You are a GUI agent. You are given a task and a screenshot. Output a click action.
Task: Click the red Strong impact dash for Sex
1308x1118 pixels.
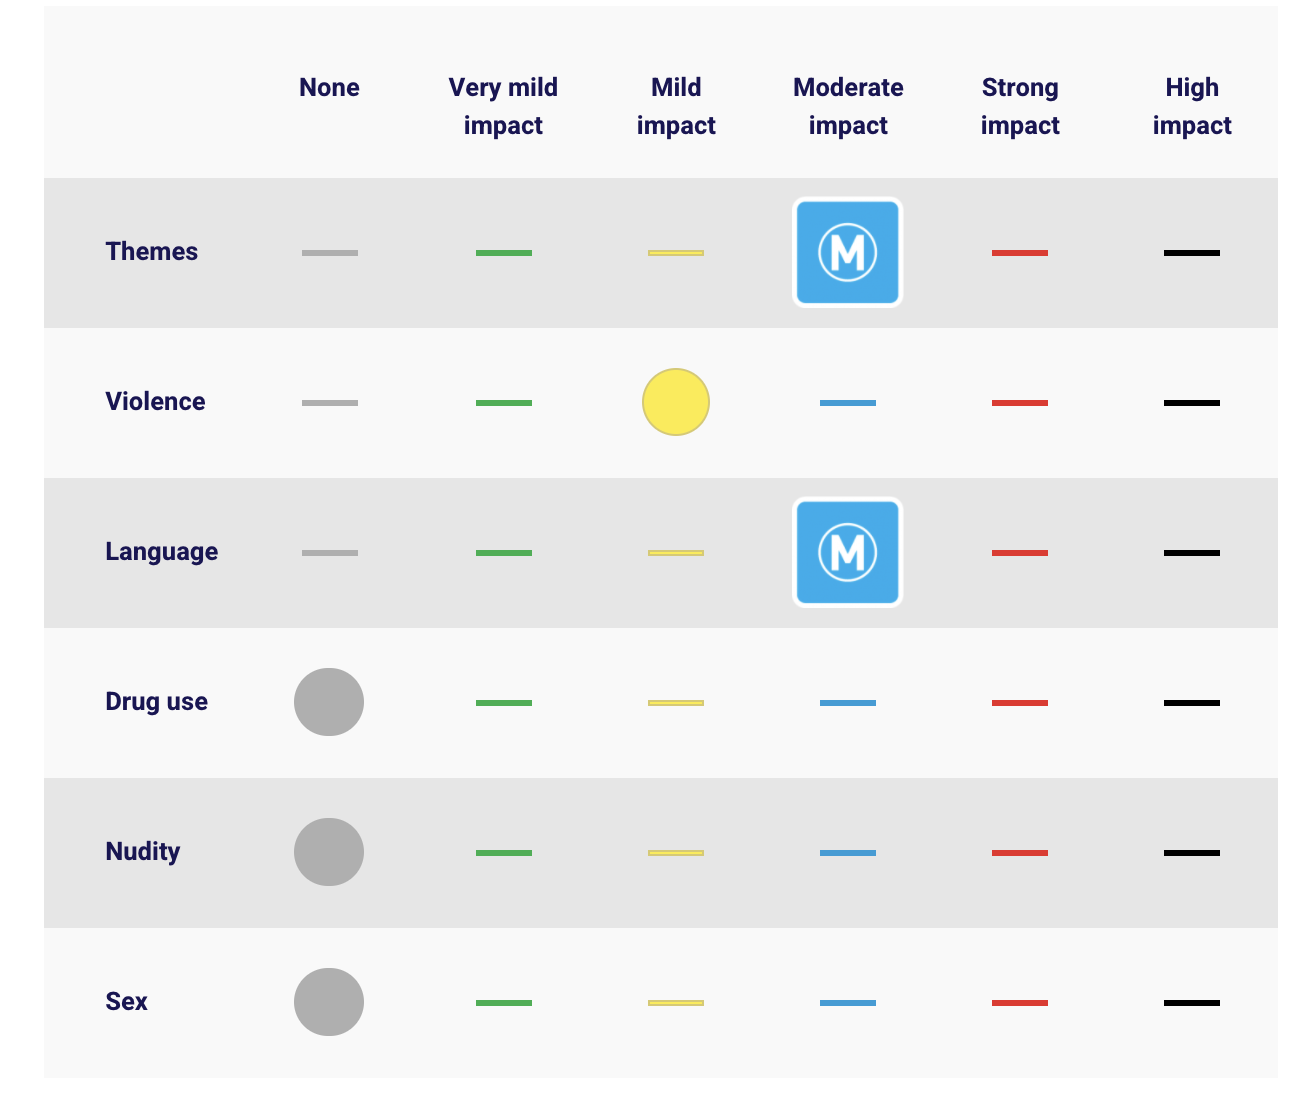point(1020,1003)
